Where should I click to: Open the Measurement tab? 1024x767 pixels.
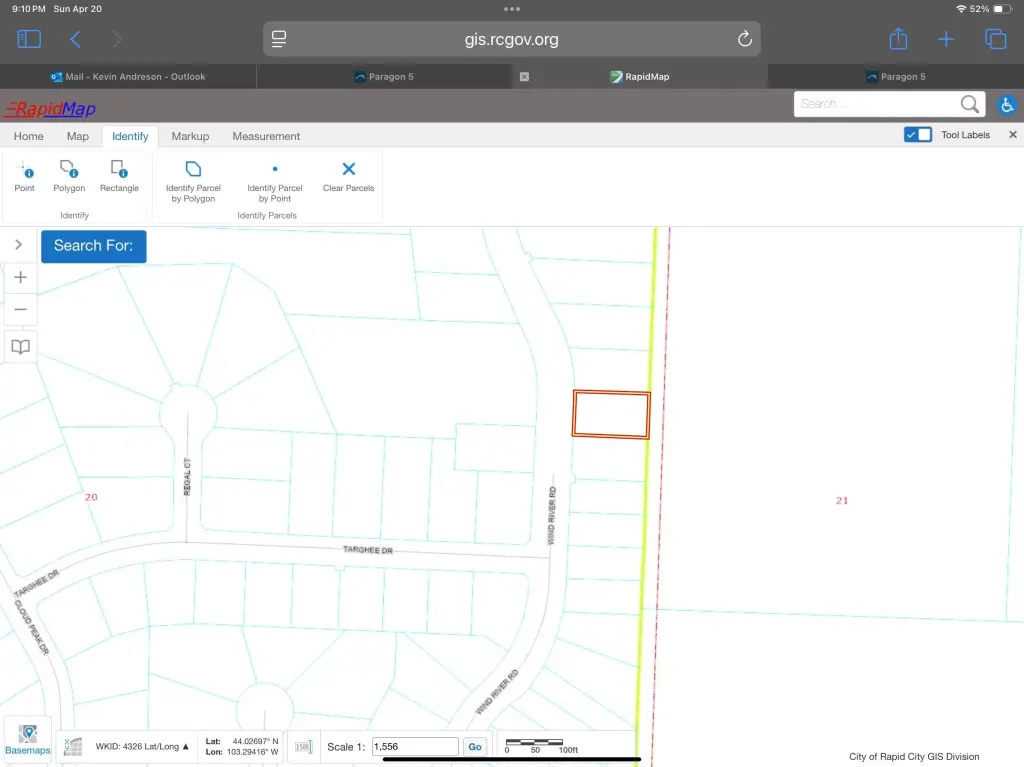266,136
